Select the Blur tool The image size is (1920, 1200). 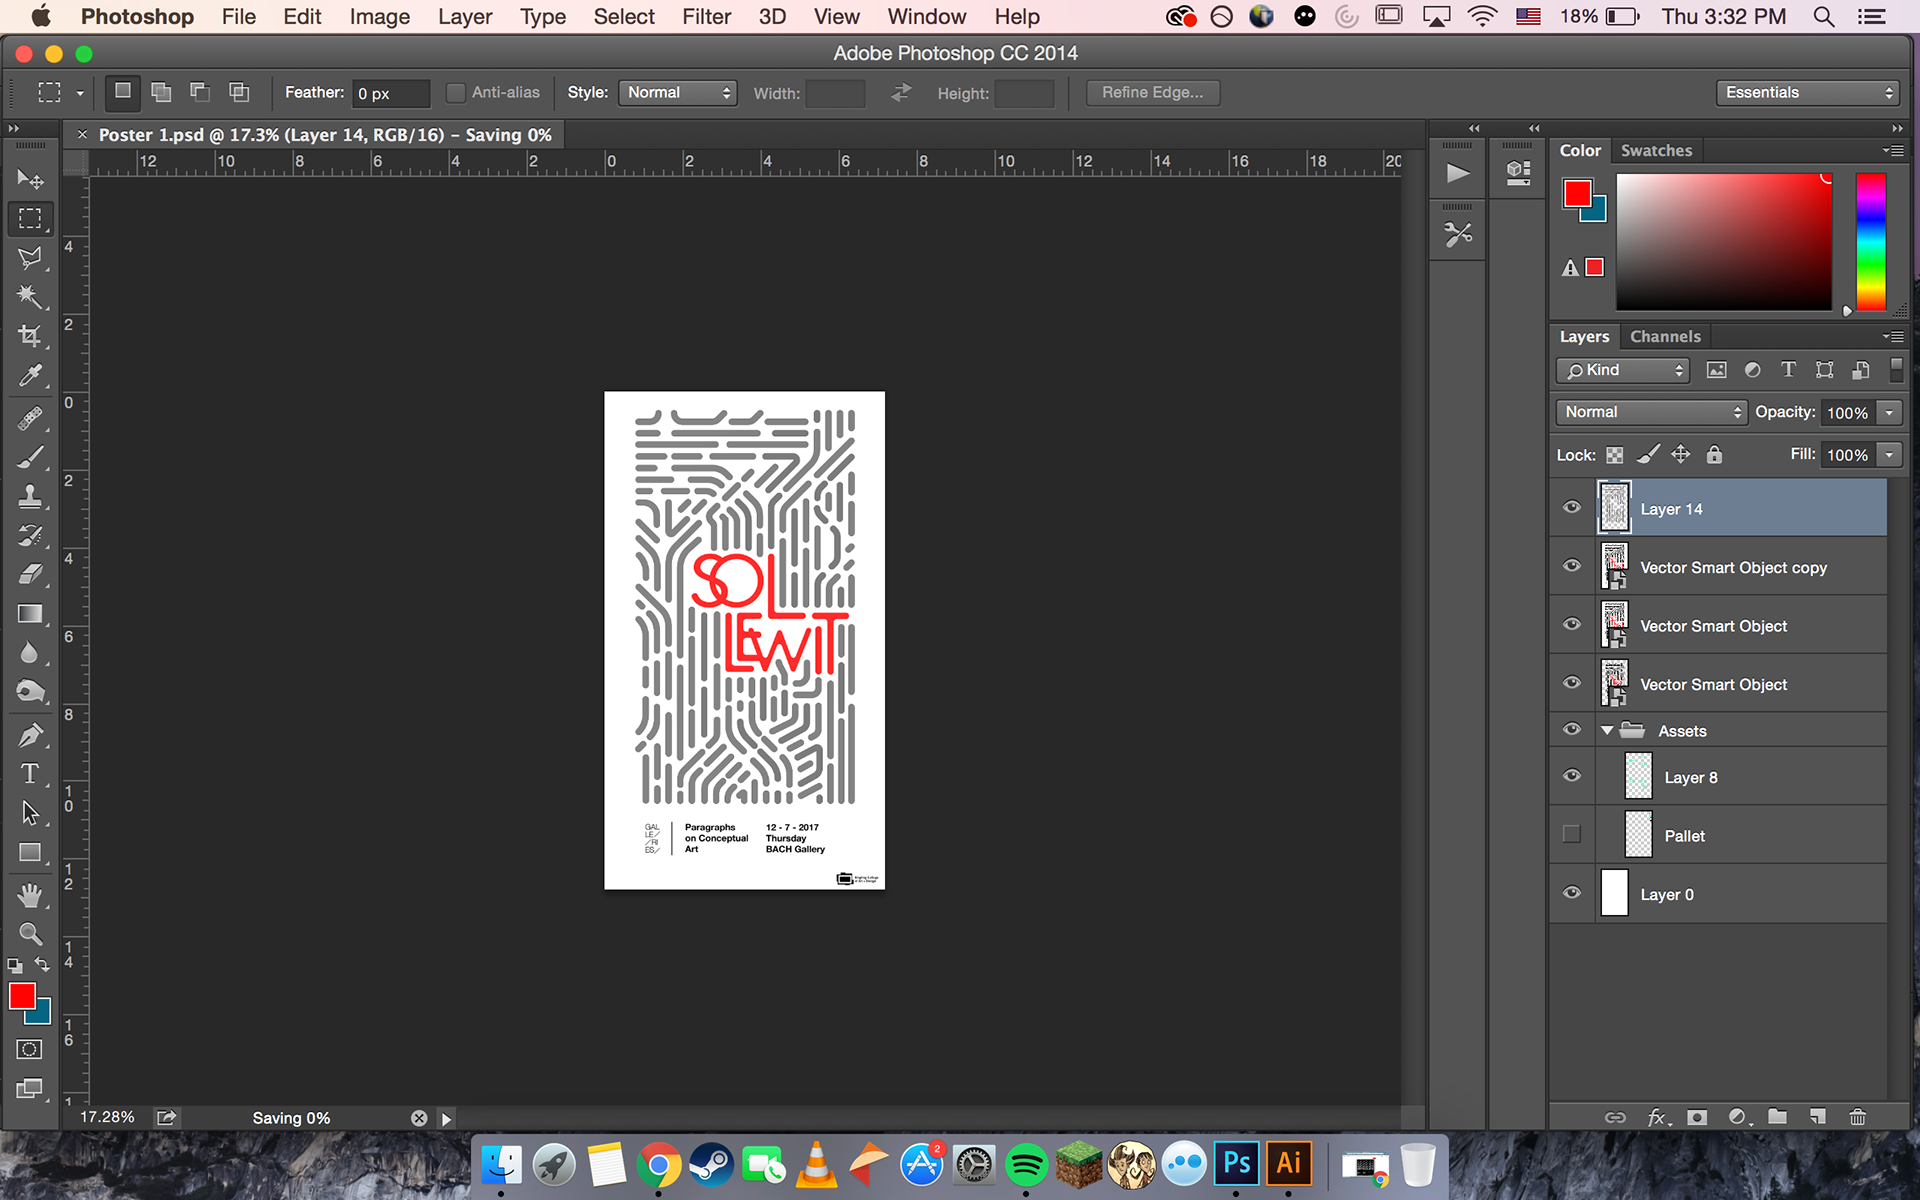[x=30, y=652]
